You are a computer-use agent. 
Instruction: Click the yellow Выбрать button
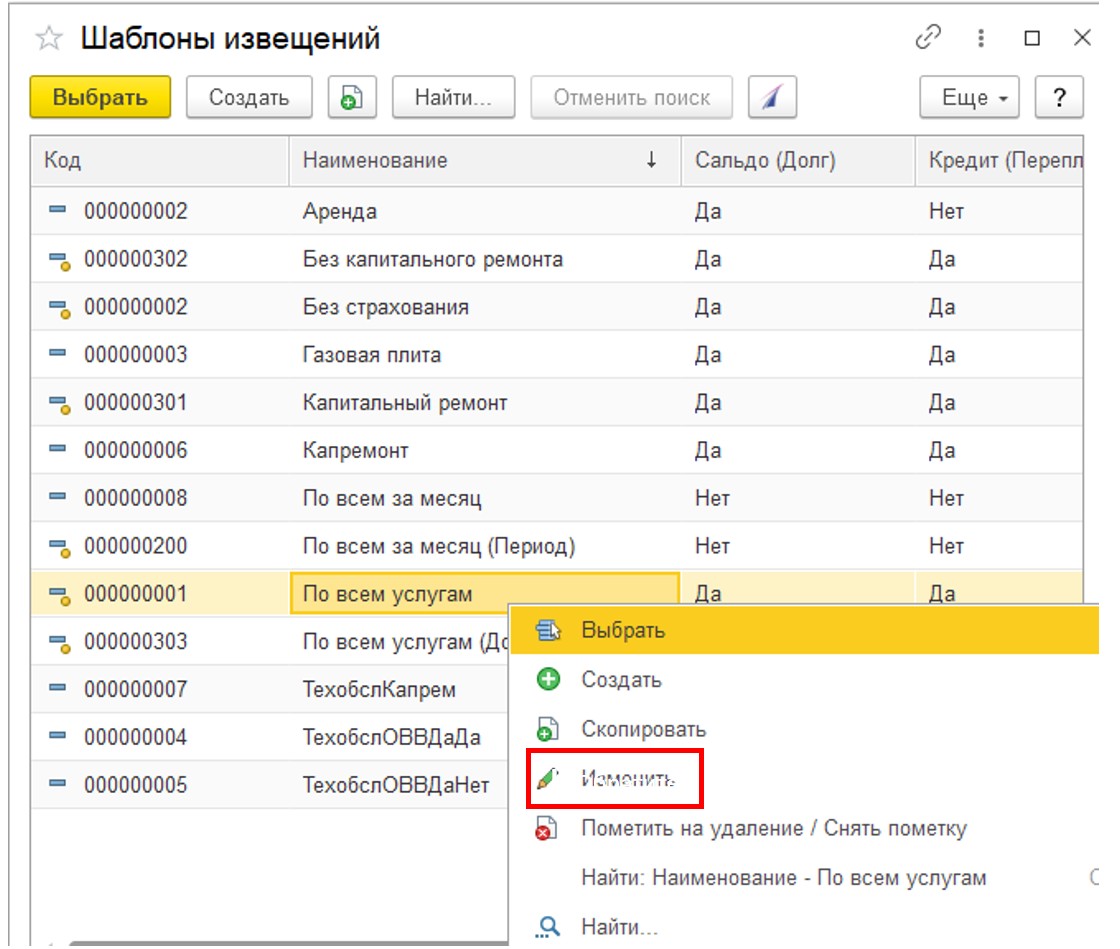click(x=100, y=97)
